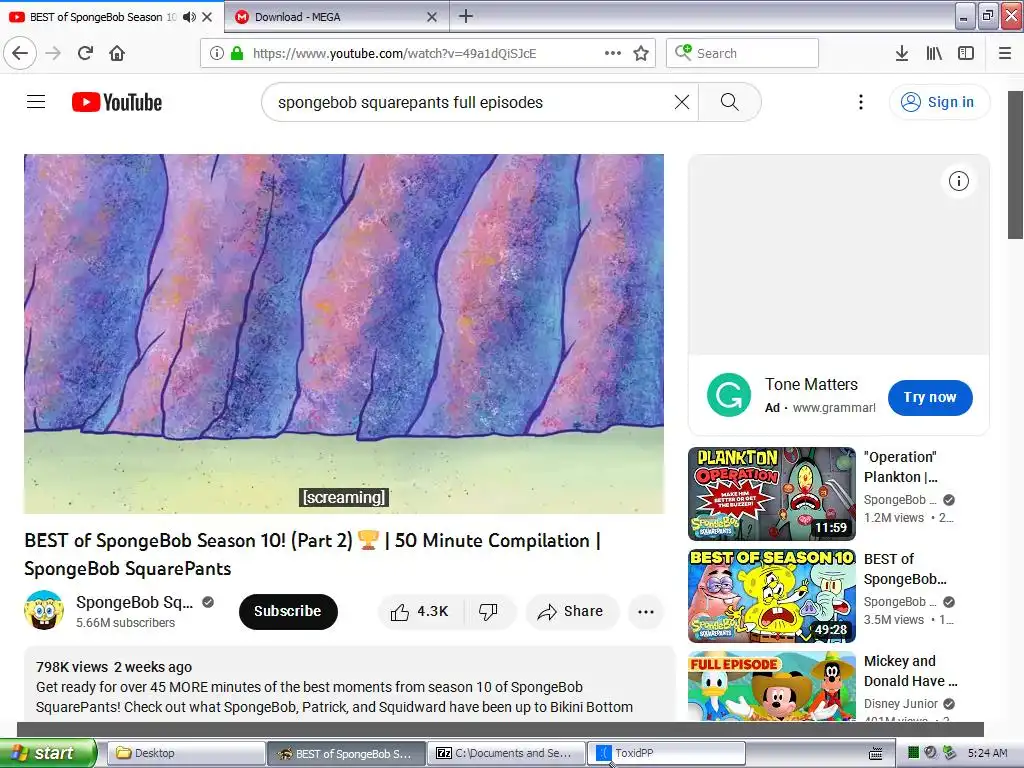Open the YouTube guide hamburger menu
Viewport: 1024px width, 768px height.
coord(36,102)
